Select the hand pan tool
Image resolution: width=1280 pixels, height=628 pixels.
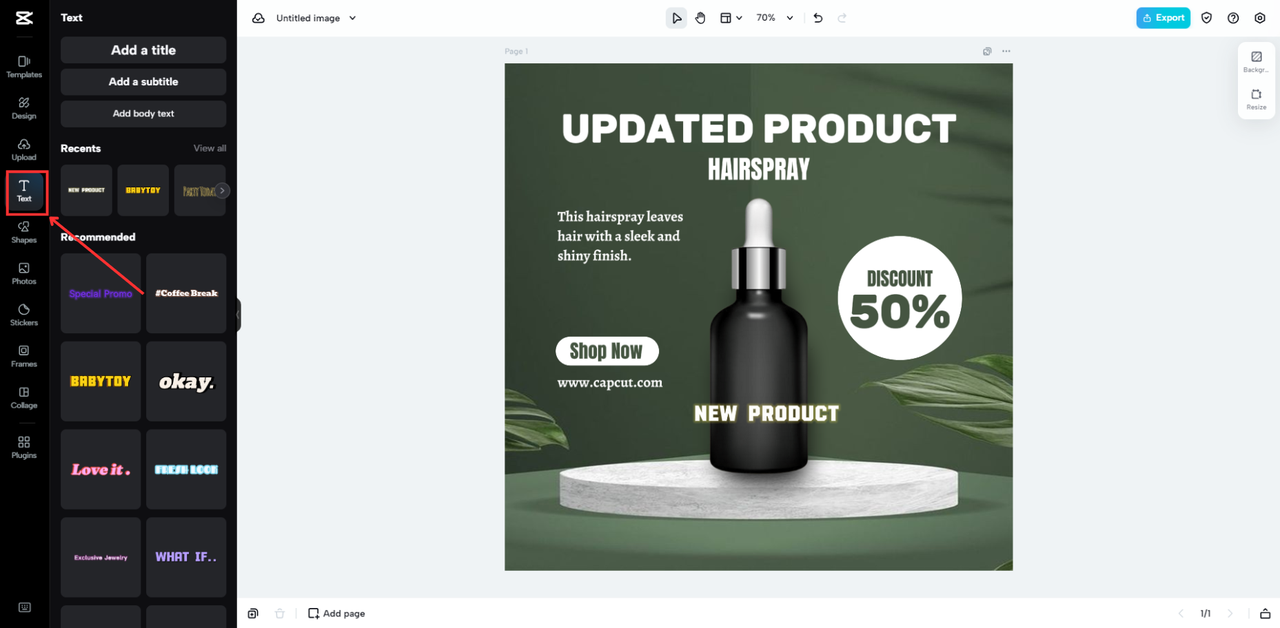pyautogui.click(x=701, y=18)
